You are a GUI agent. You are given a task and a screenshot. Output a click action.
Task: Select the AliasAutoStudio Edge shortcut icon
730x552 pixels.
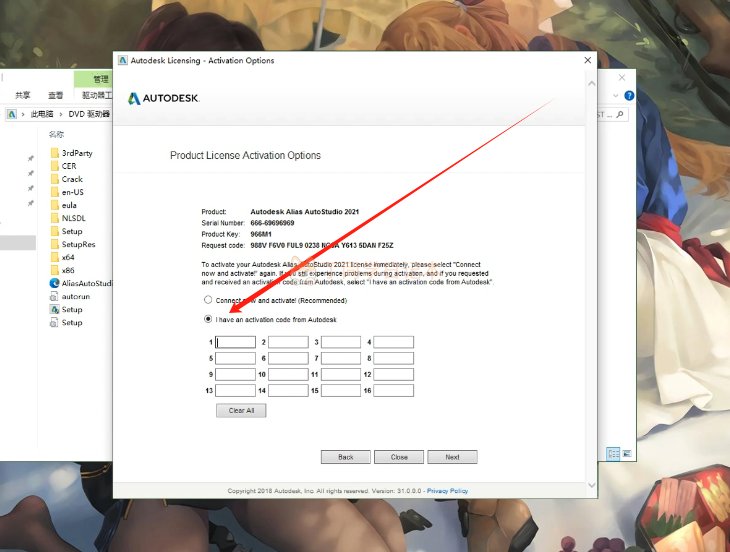click(54, 283)
